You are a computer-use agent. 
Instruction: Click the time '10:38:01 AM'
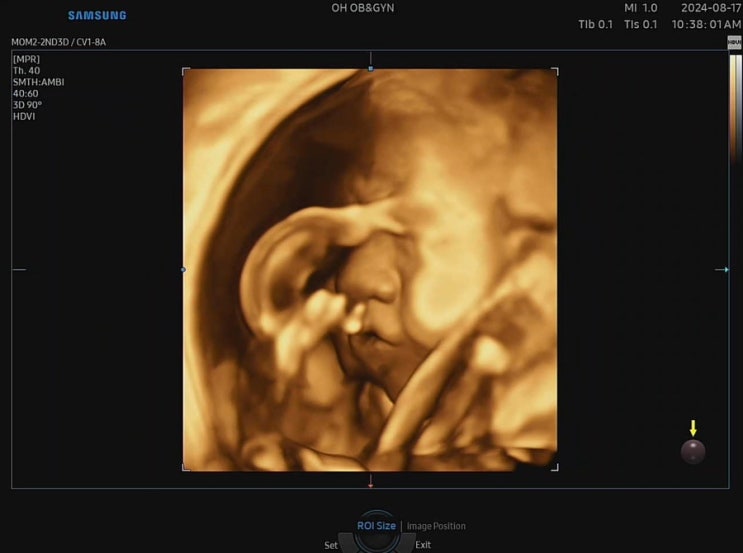706,24
